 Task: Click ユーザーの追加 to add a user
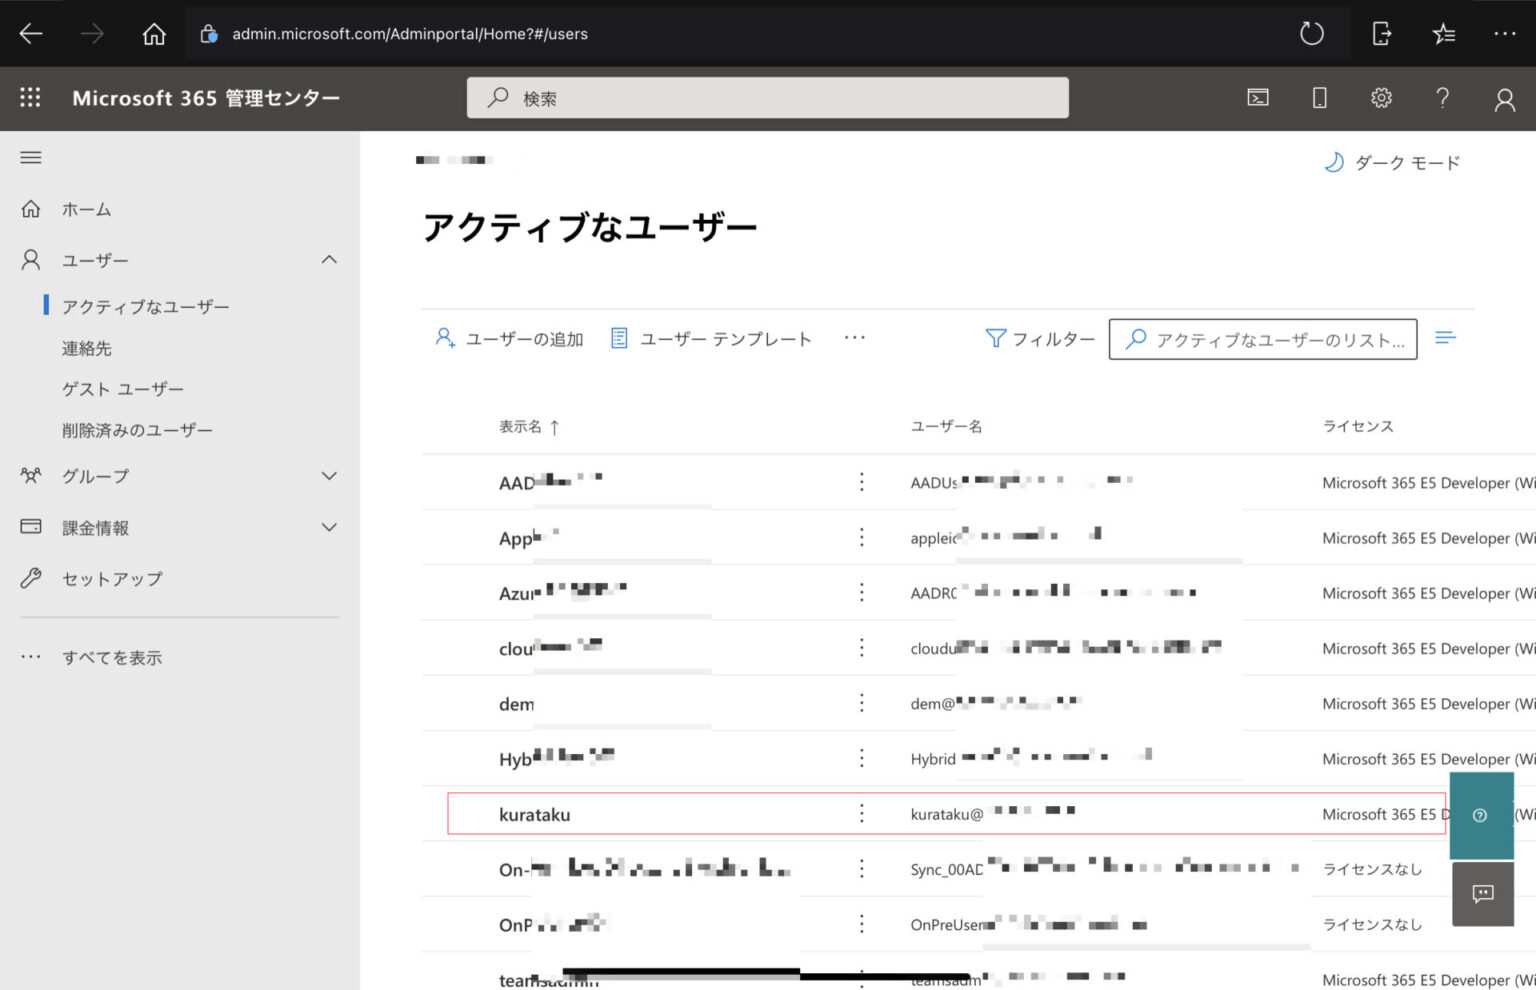coord(510,338)
